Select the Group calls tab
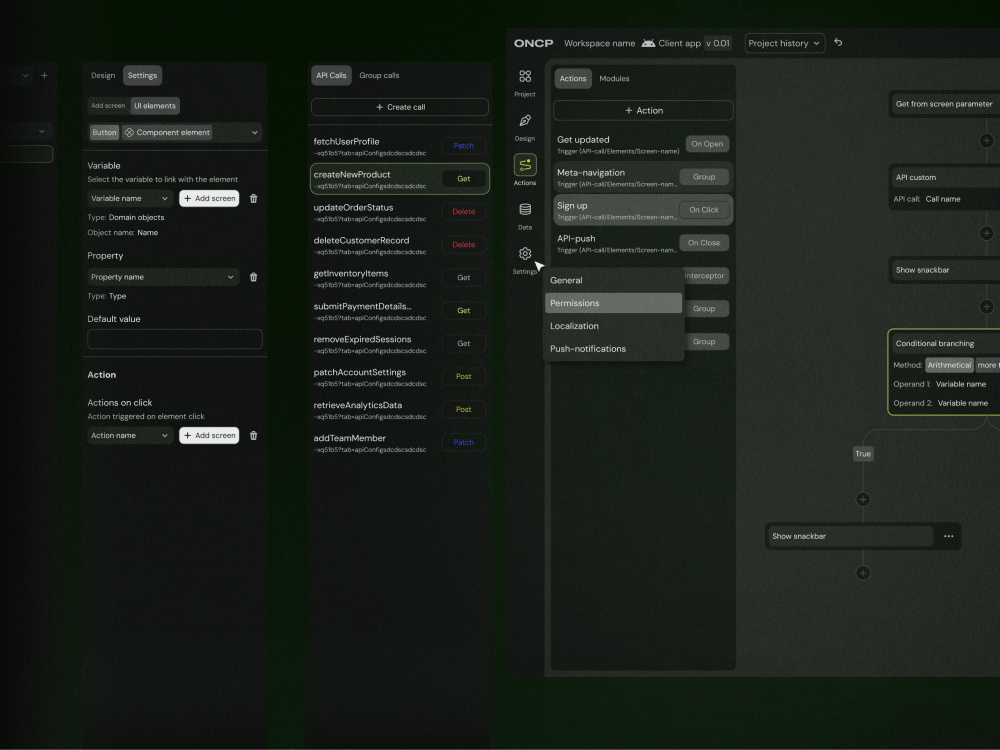The image size is (1000, 750). (x=379, y=75)
